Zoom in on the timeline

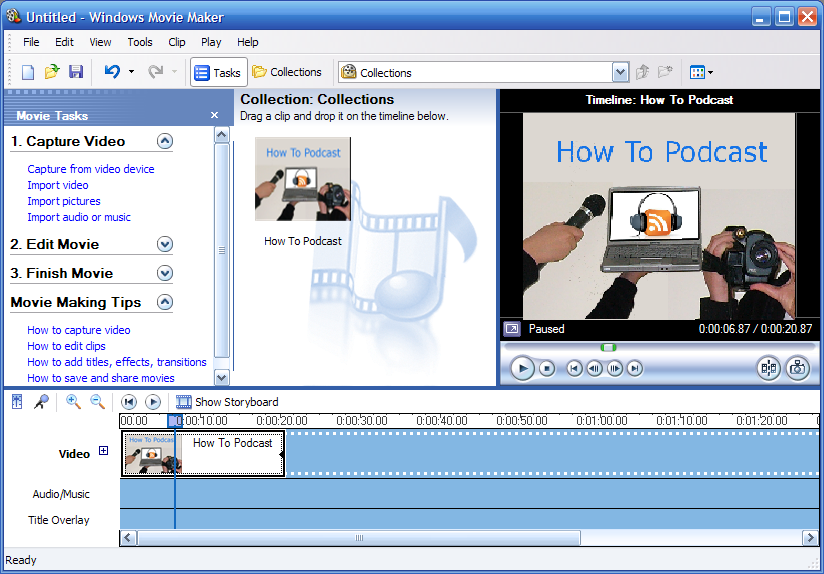pyautogui.click(x=74, y=402)
